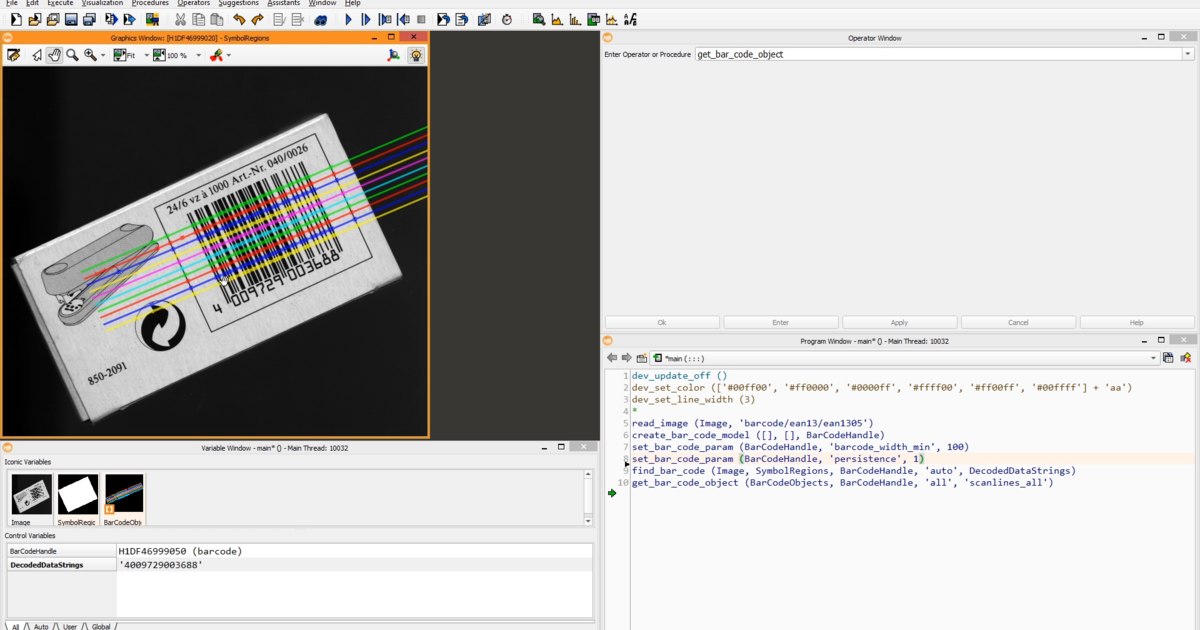Click the Save program disk icon
Screen dimensions: 1200x630
pos(71,19)
